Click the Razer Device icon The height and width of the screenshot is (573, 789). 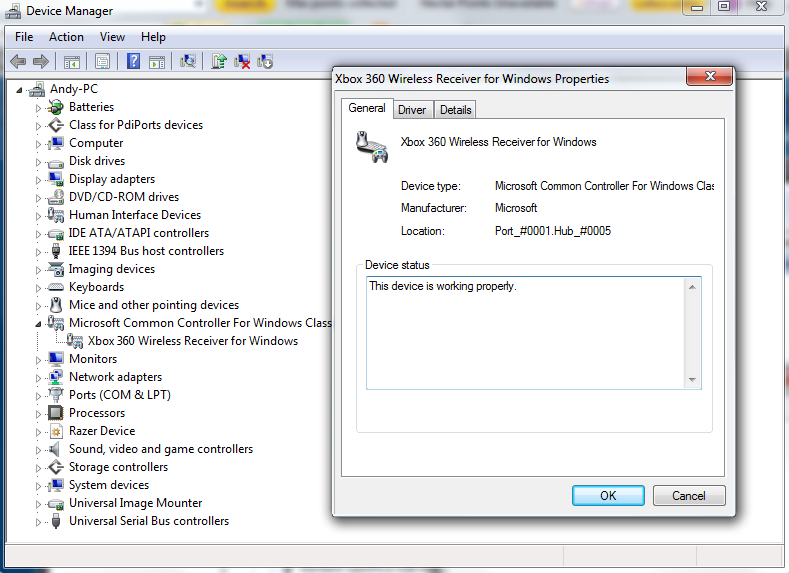(x=56, y=431)
